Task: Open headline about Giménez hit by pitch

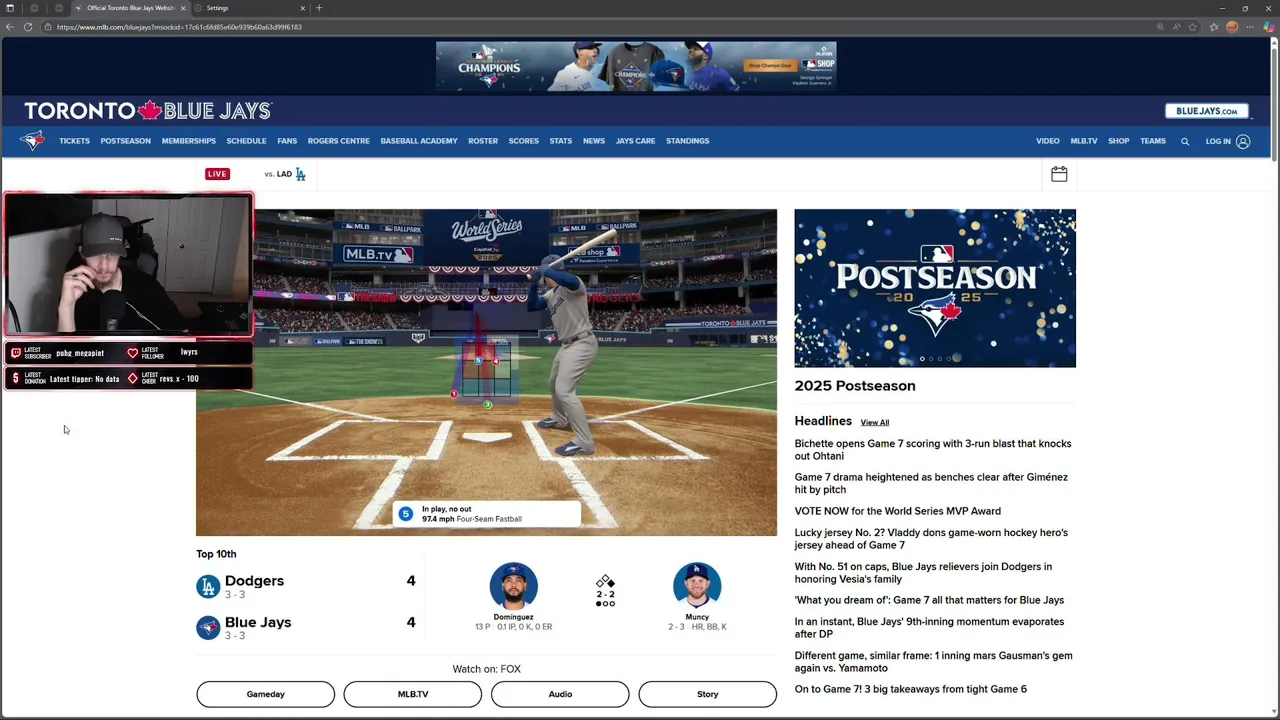Action: click(x=931, y=483)
